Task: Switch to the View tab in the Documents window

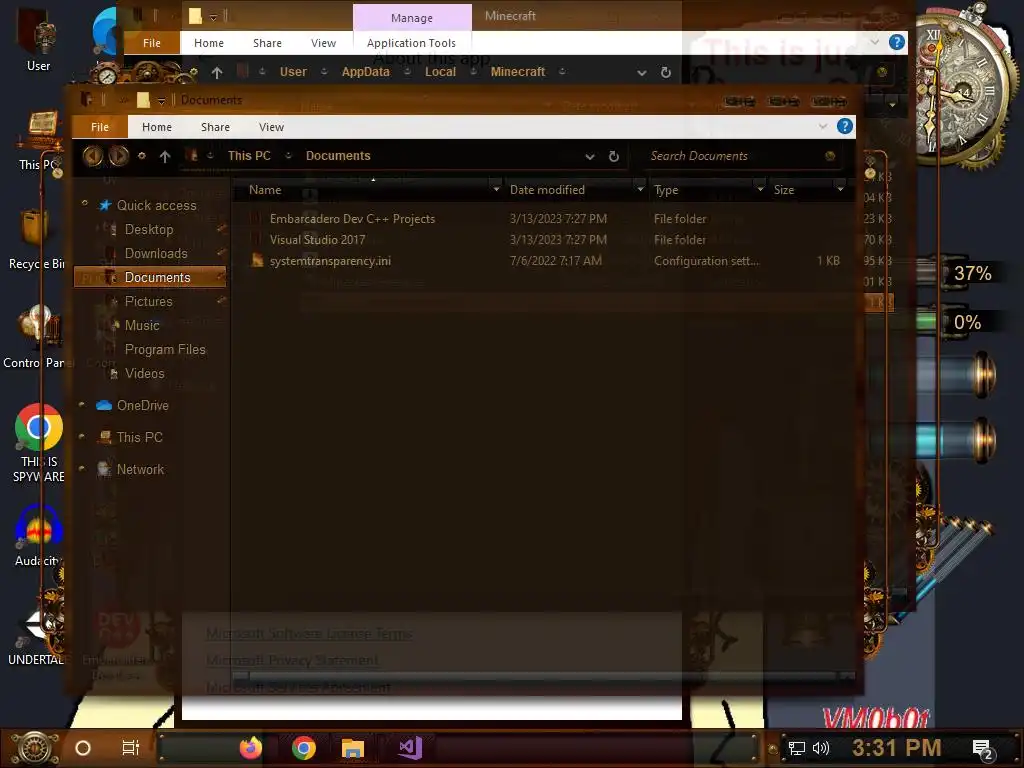Action: point(271,127)
